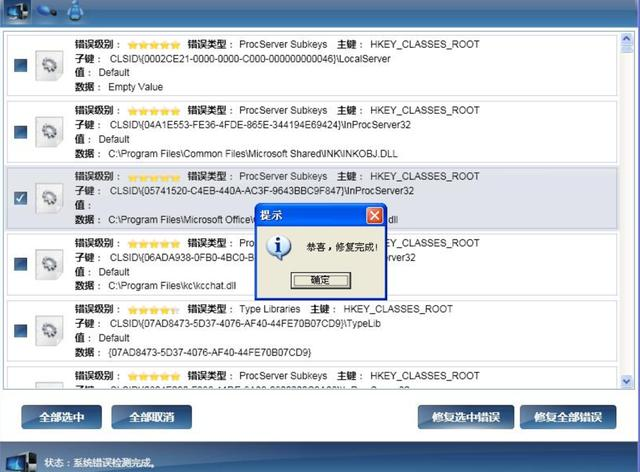The height and width of the screenshot is (472, 640).
Task: Click the text 'Empty Value'
Action: tap(136, 87)
